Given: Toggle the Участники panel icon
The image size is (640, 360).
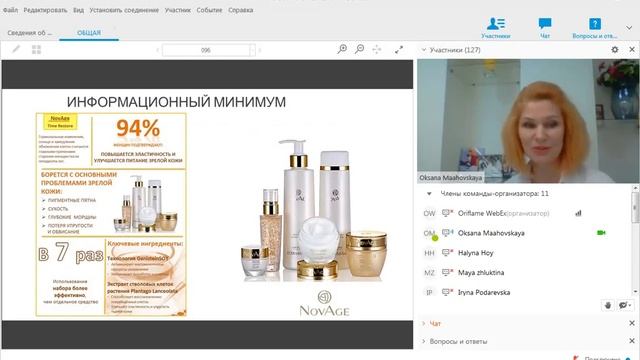Looking at the screenshot, I should coord(496,28).
